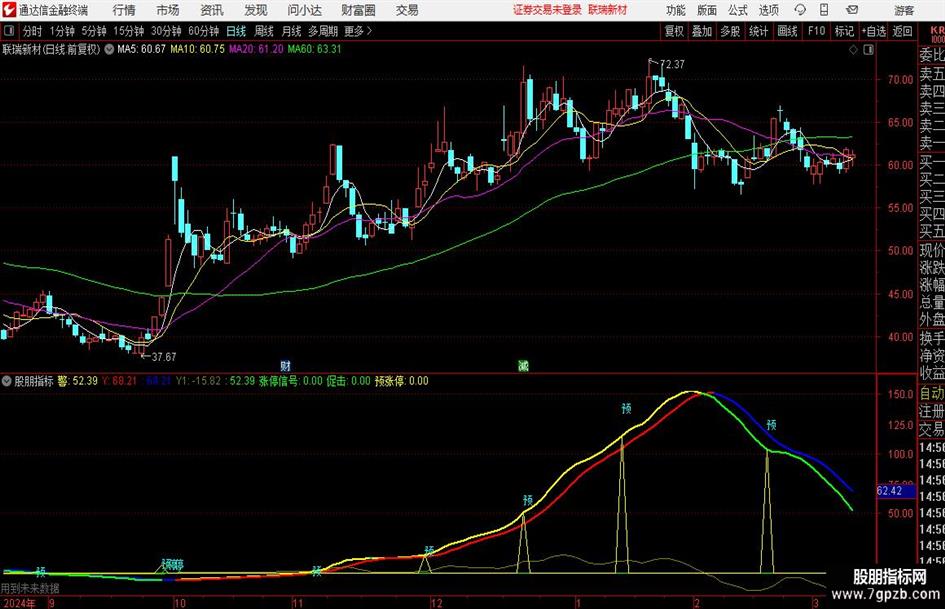Click the 2024年 date axis label

tap(19, 603)
